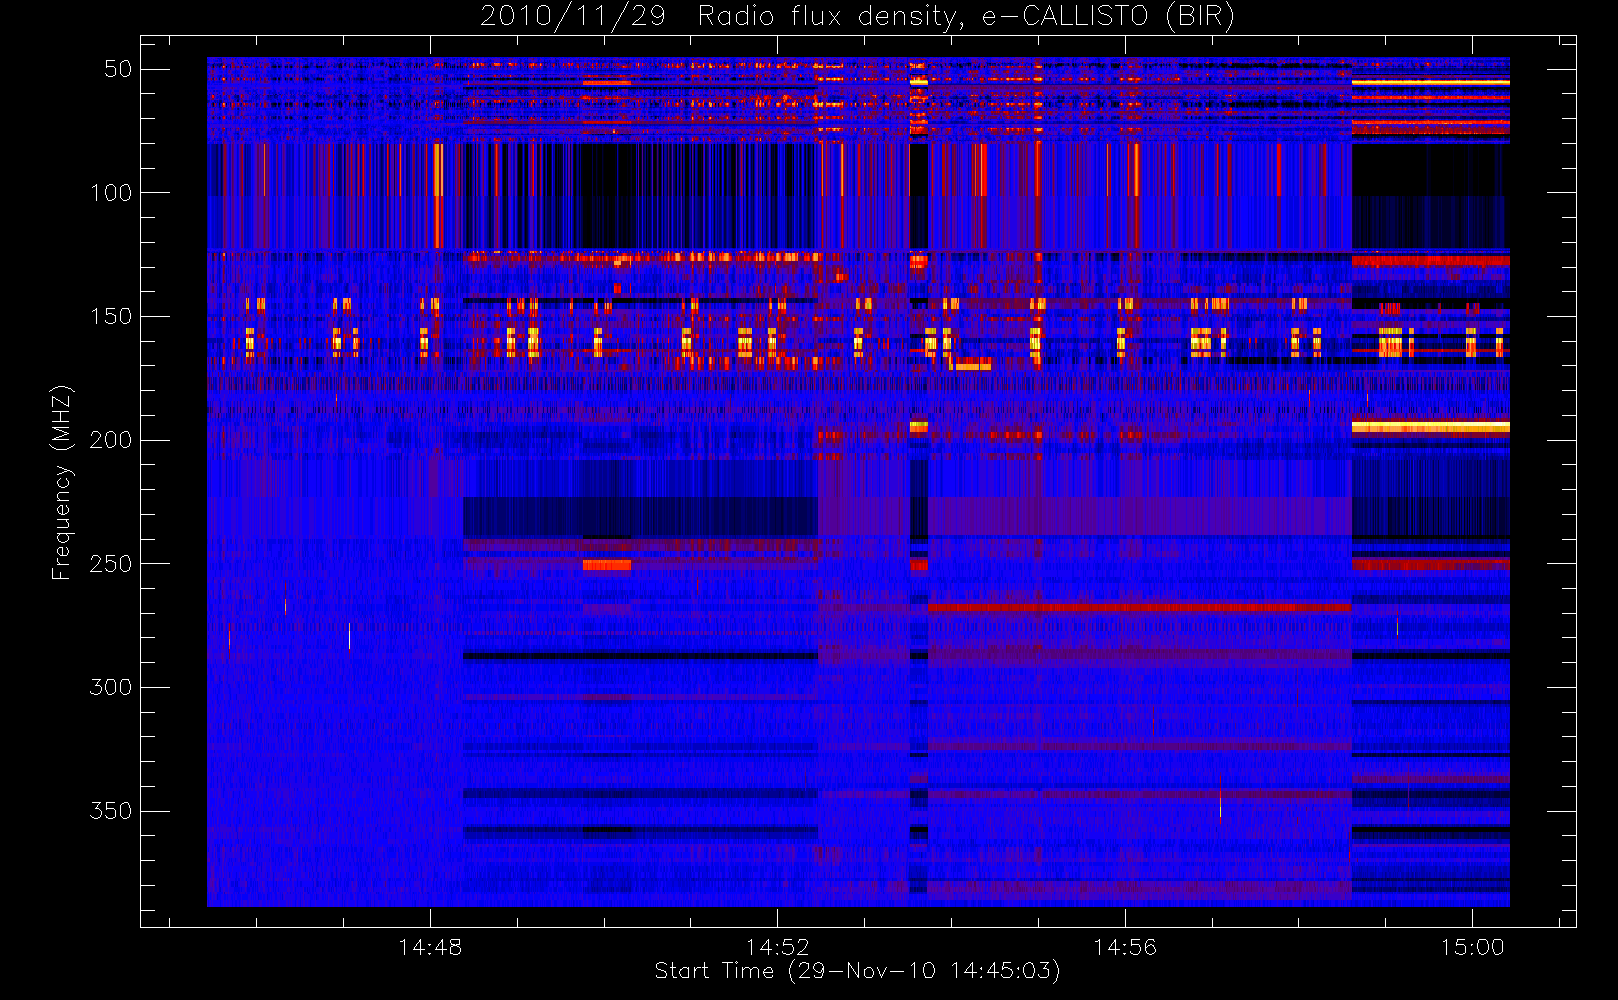Click the plot title '2010/11/29 Radio flux density, e-CALLISTO (BIR)'
The width and height of the screenshot is (1618, 1000).
[x=857, y=16]
